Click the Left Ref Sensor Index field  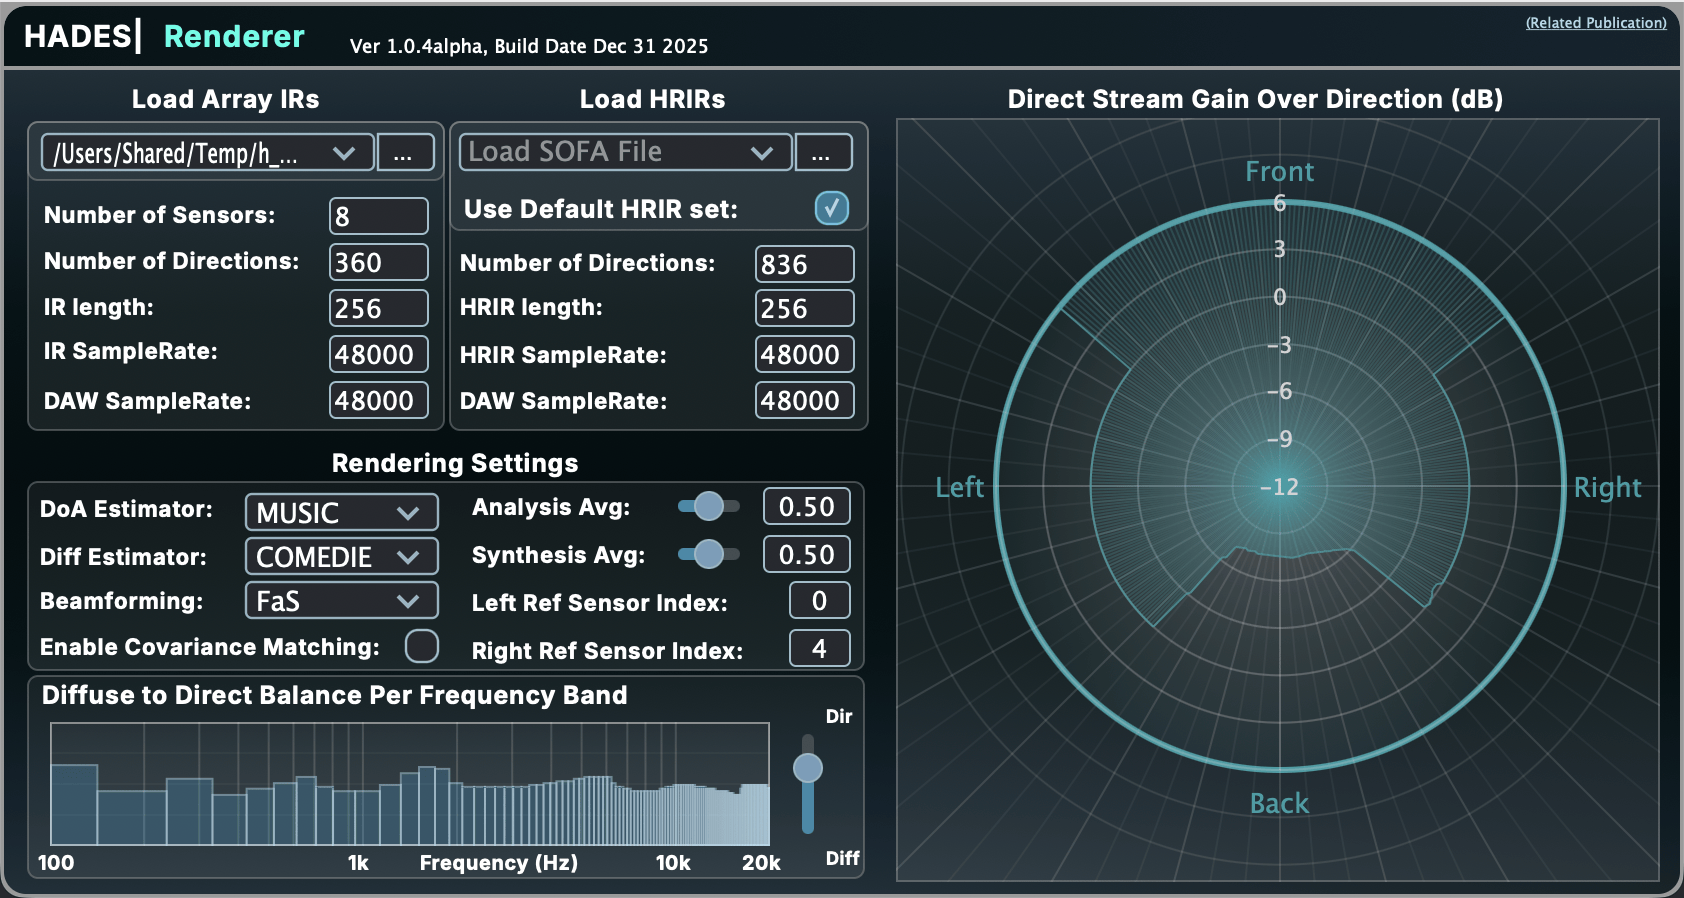tap(820, 600)
